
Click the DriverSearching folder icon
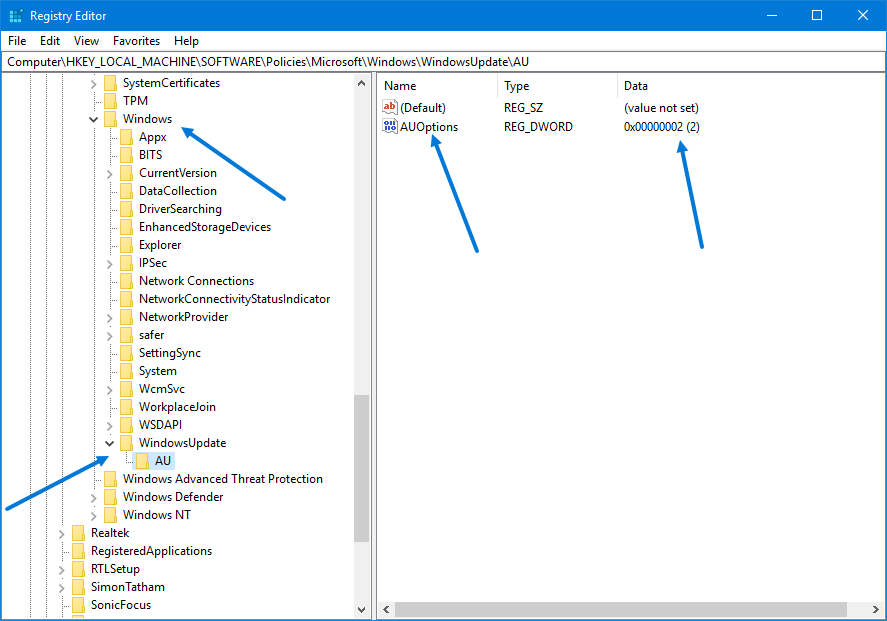[x=126, y=209]
